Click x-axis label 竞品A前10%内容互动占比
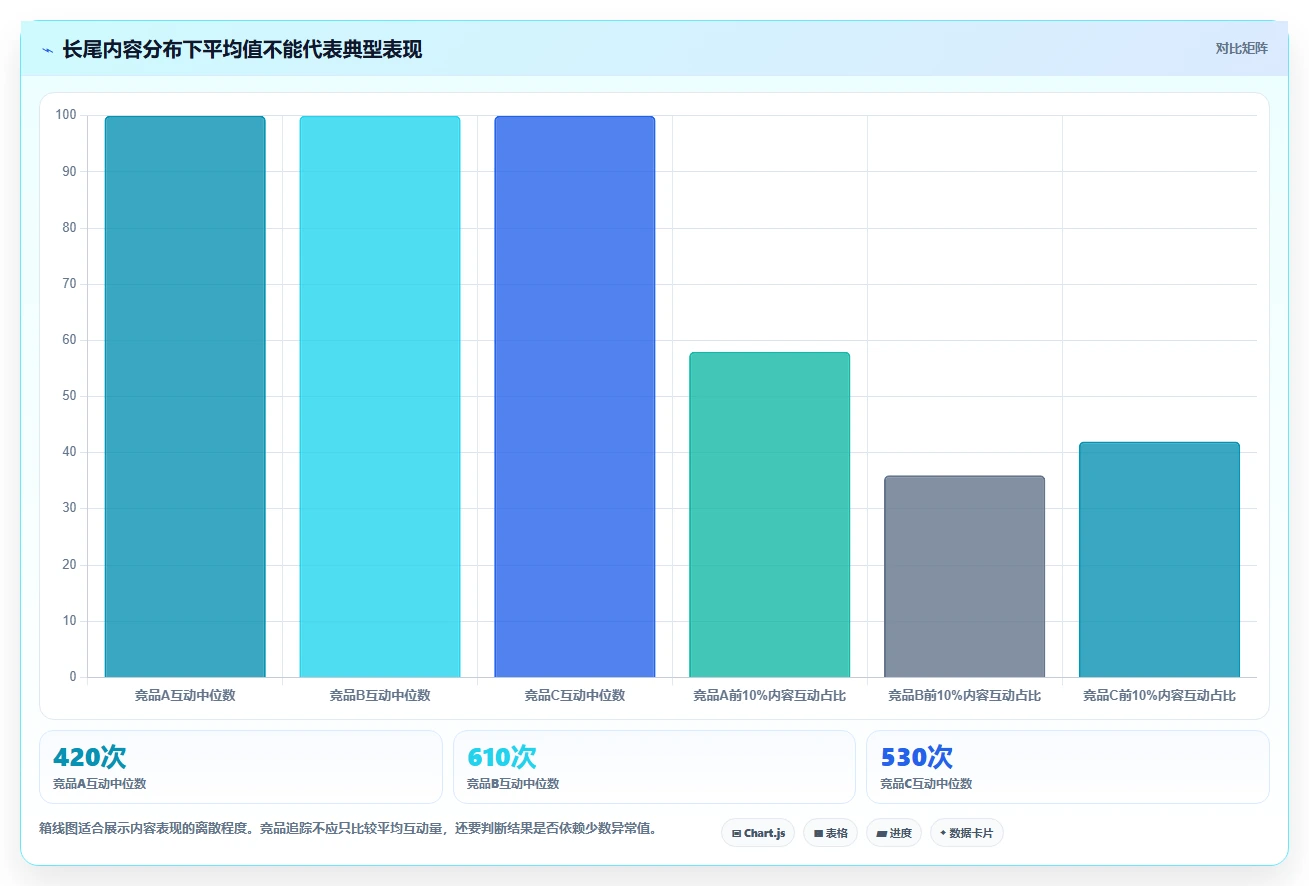Viewport: 1309px width, 886px height. pos(770,695)
